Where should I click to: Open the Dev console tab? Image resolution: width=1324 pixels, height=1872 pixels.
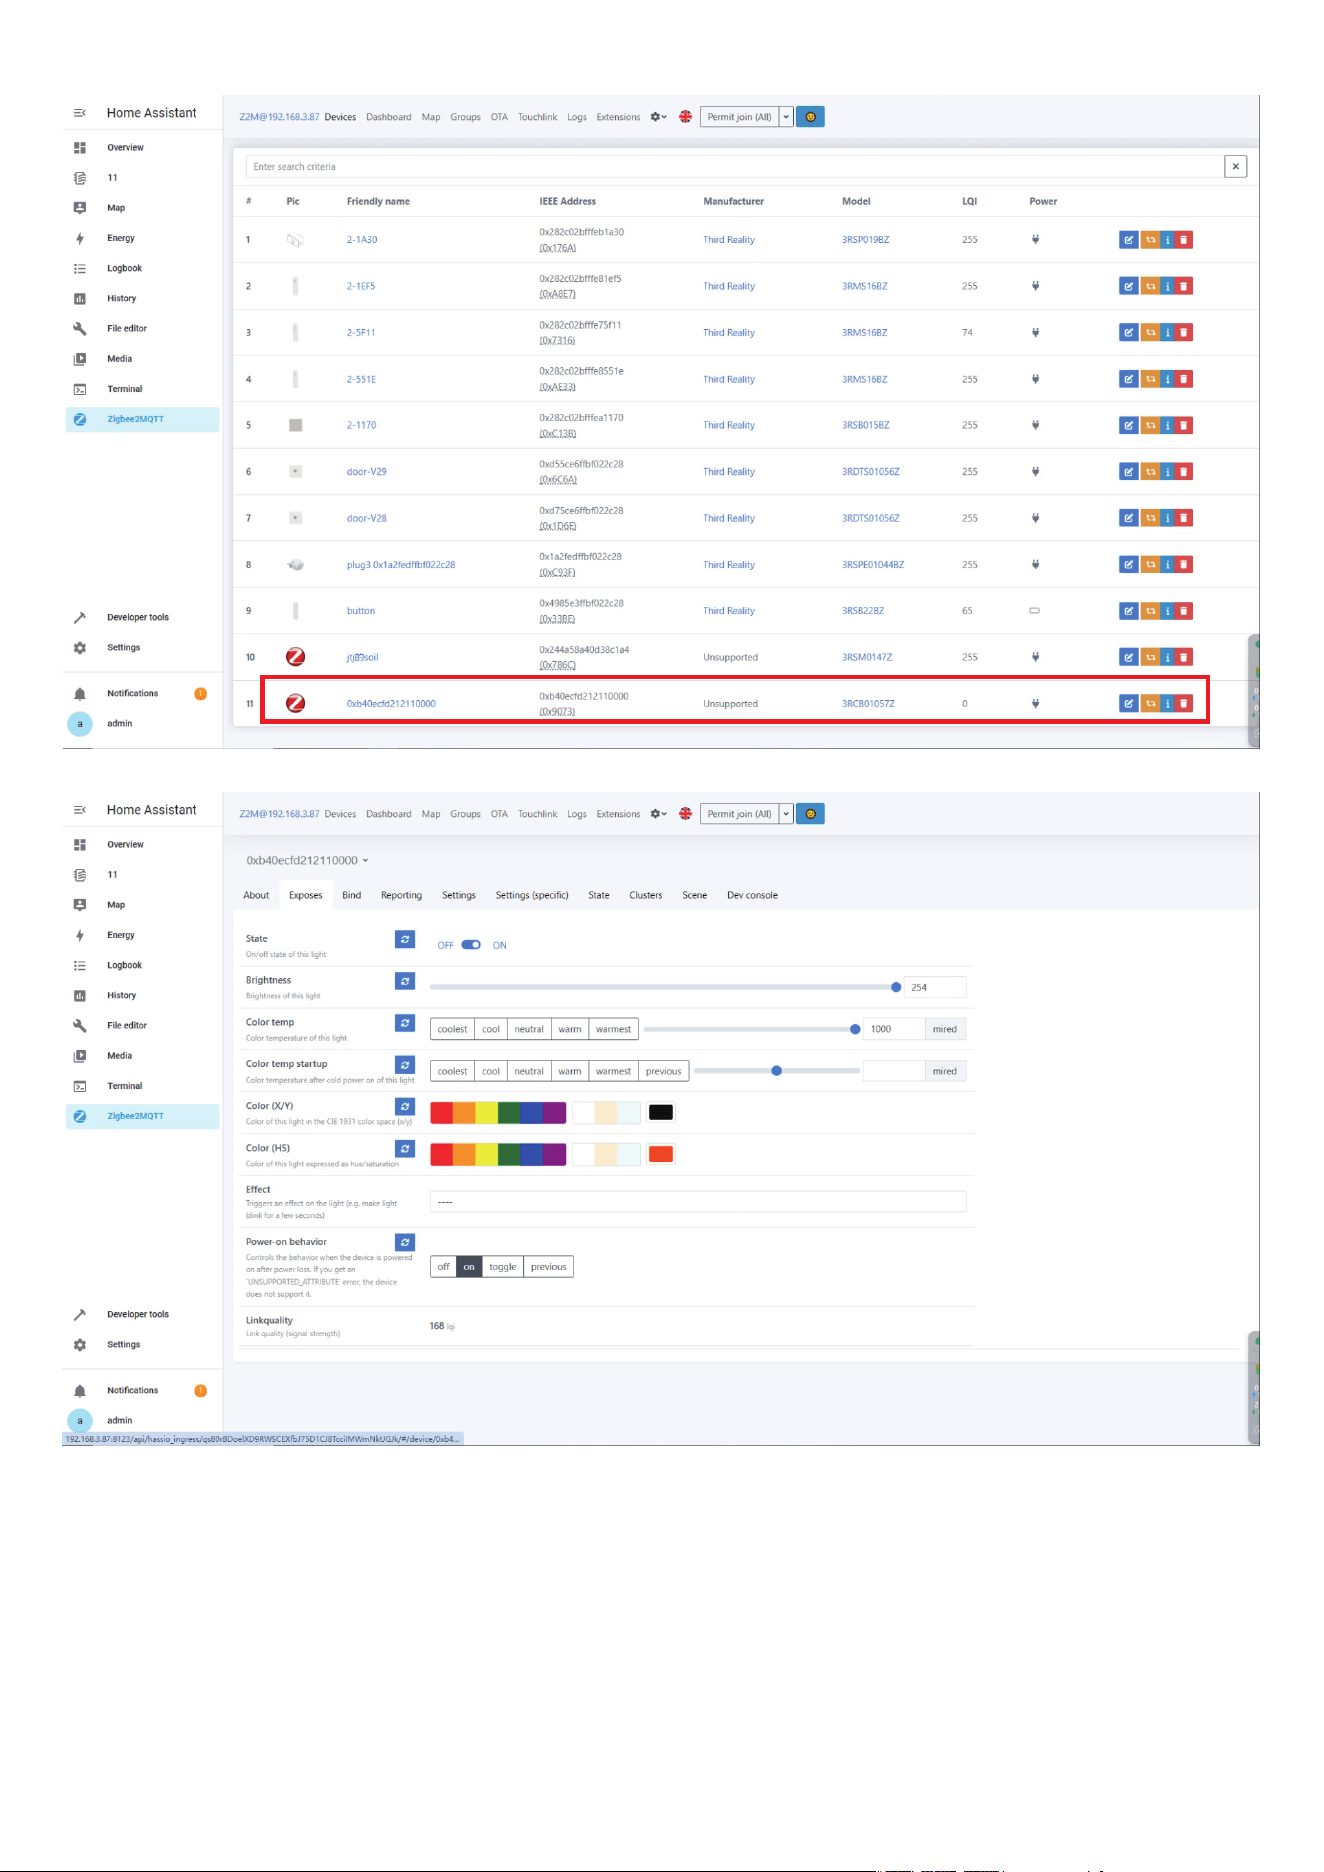click(x=752, y=895)
